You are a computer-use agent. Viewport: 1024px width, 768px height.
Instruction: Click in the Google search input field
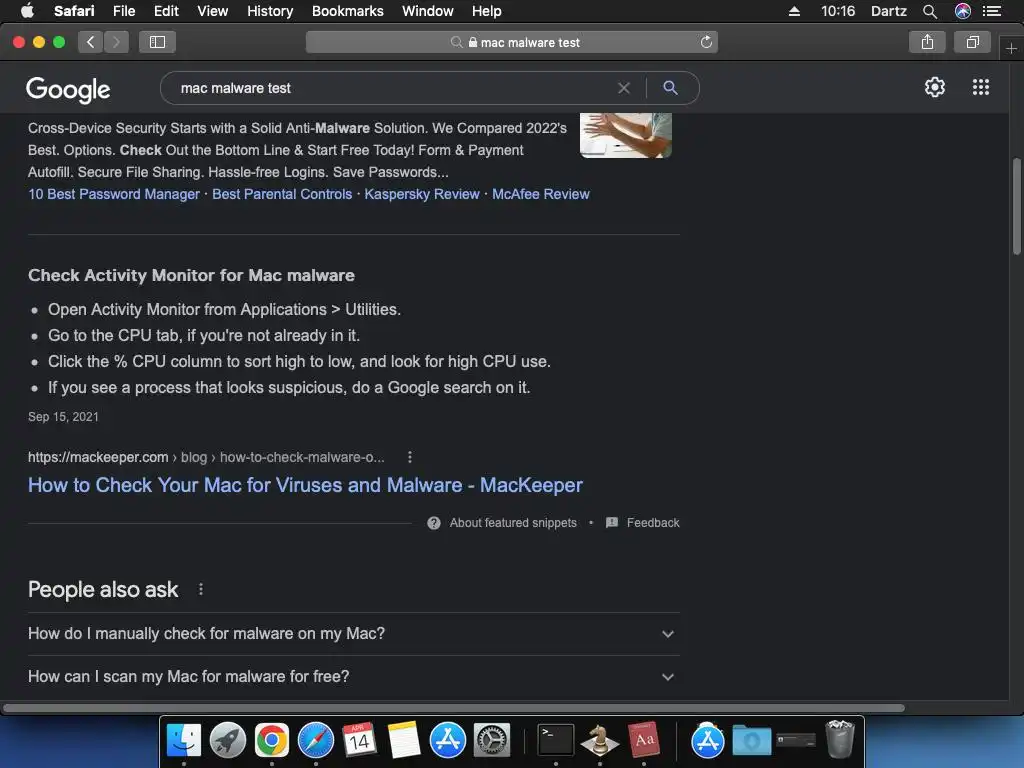tap(392, 88)
